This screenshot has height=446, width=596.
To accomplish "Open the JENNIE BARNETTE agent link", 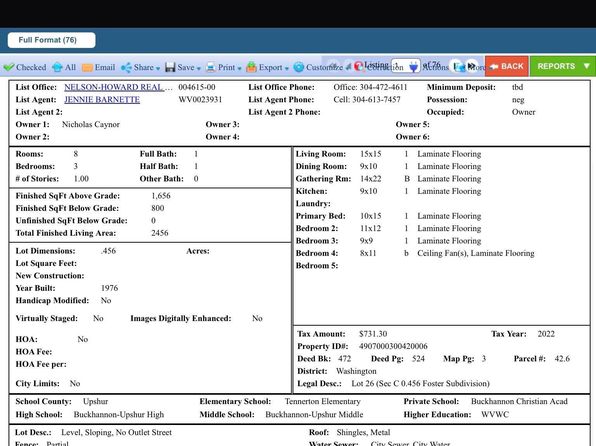I will click(x=102, y=100).
